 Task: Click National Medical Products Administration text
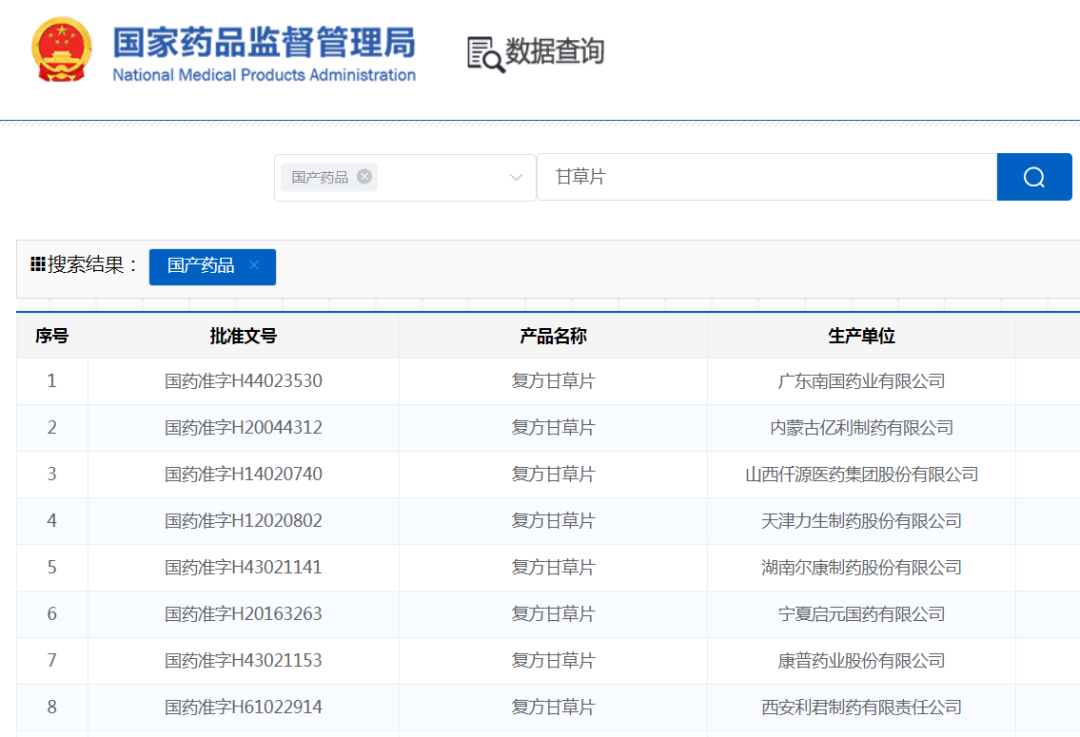(x=264, y=75)
